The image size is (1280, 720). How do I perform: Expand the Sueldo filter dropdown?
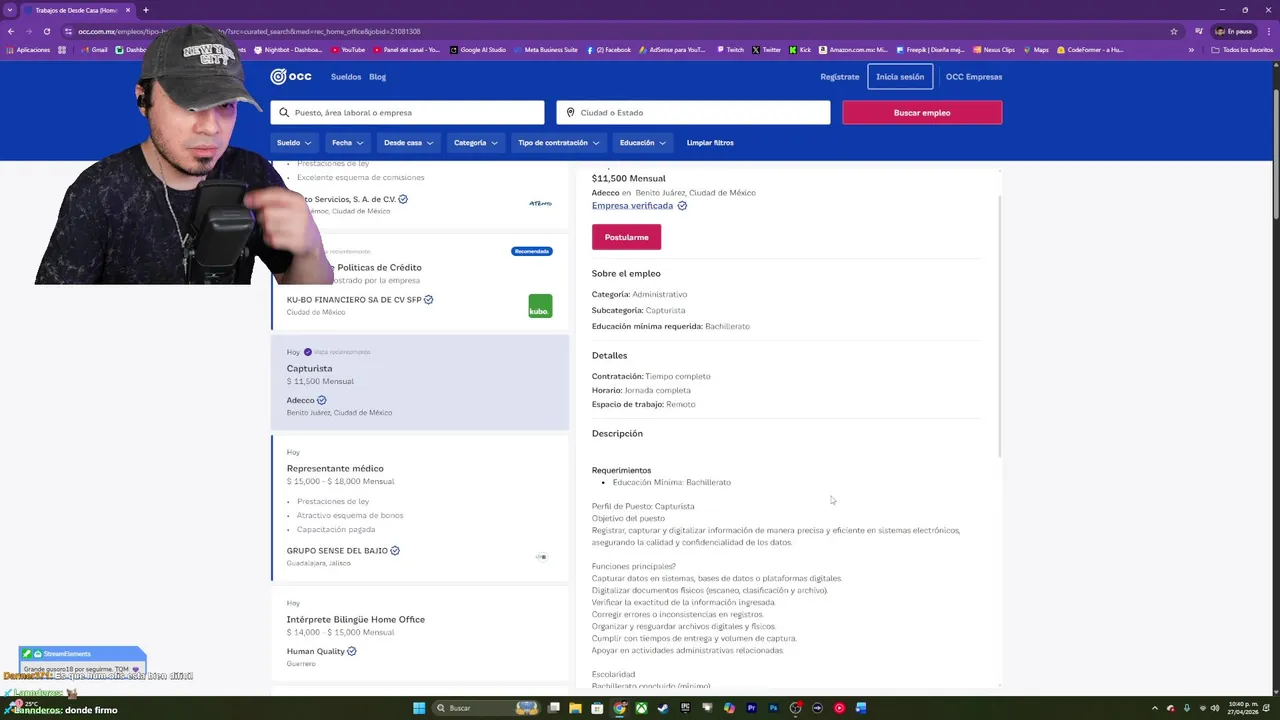[x=294, y=143]
